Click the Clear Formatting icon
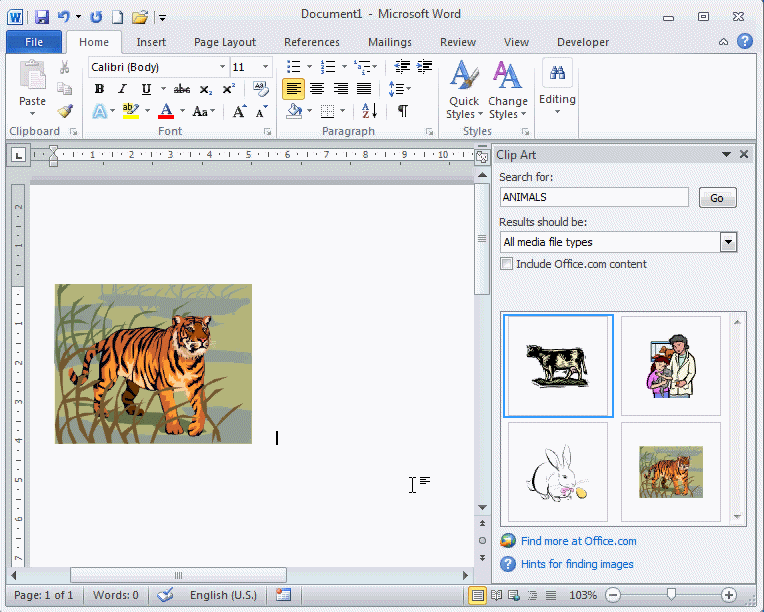This screenshot has width=764, height=612. click(261, 89)
